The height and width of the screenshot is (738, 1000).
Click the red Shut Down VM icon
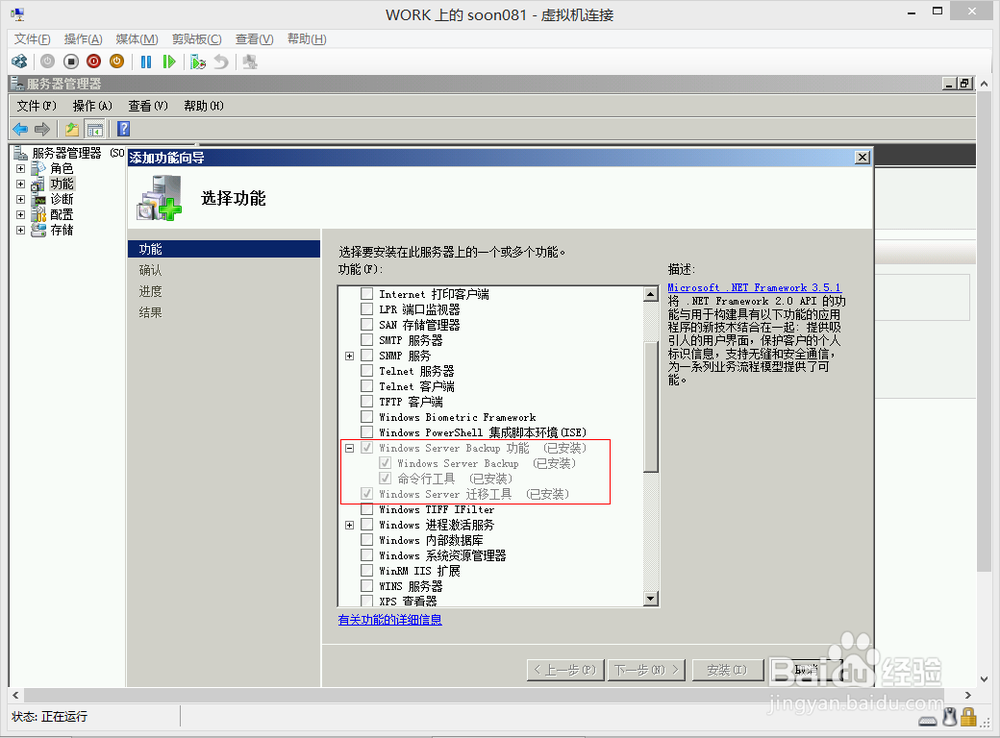[94, 62]
